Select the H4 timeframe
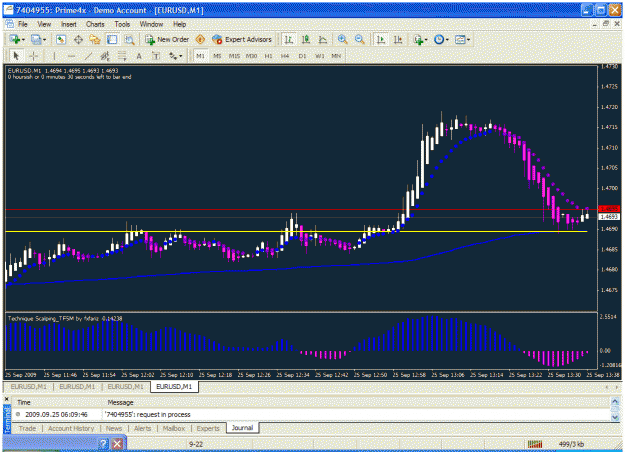Viewport: 625px width, 452px height. point(285,56)
